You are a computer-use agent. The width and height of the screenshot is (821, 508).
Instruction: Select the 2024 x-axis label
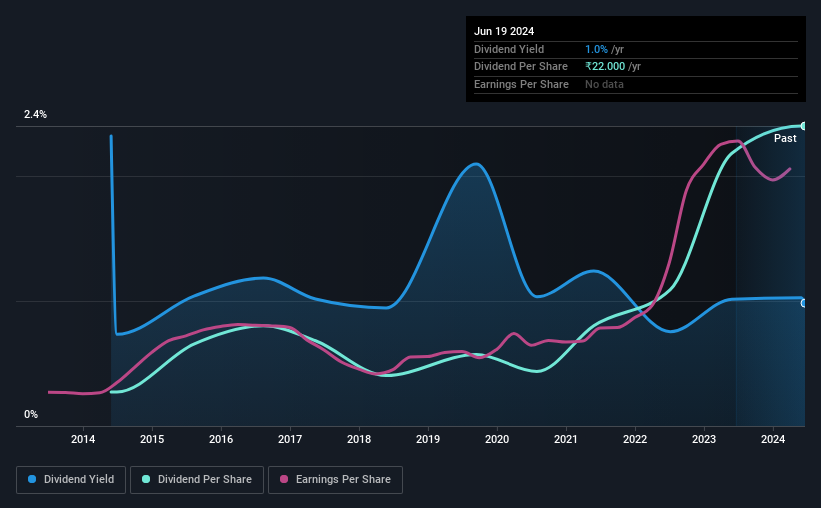coord(773,439)
